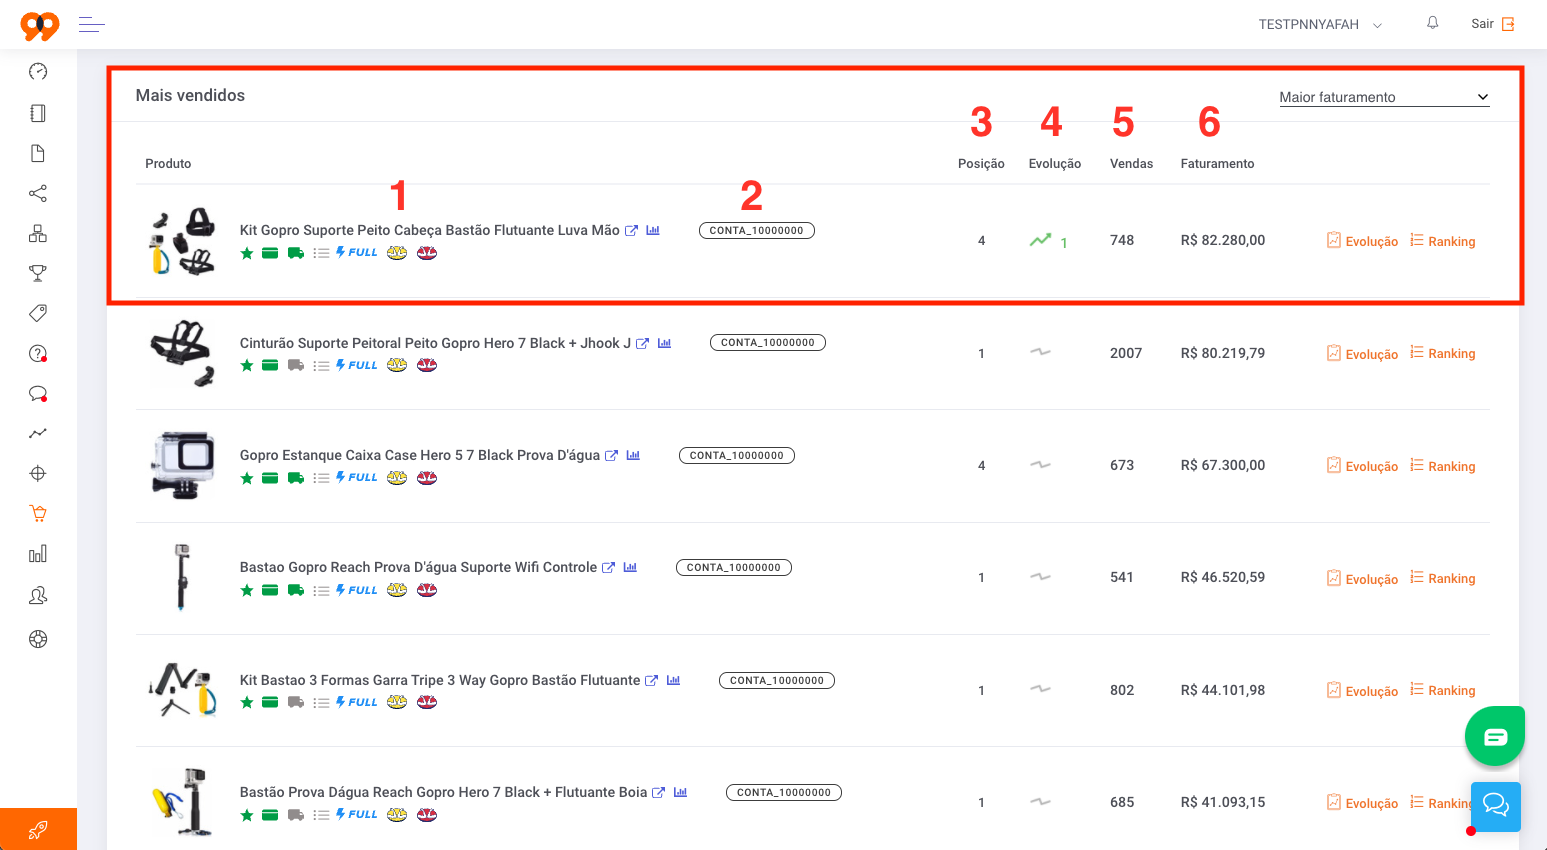
Task: Open Ranking for Kit Gopro Suporte Peito row
Action: tap(1443, 241)
